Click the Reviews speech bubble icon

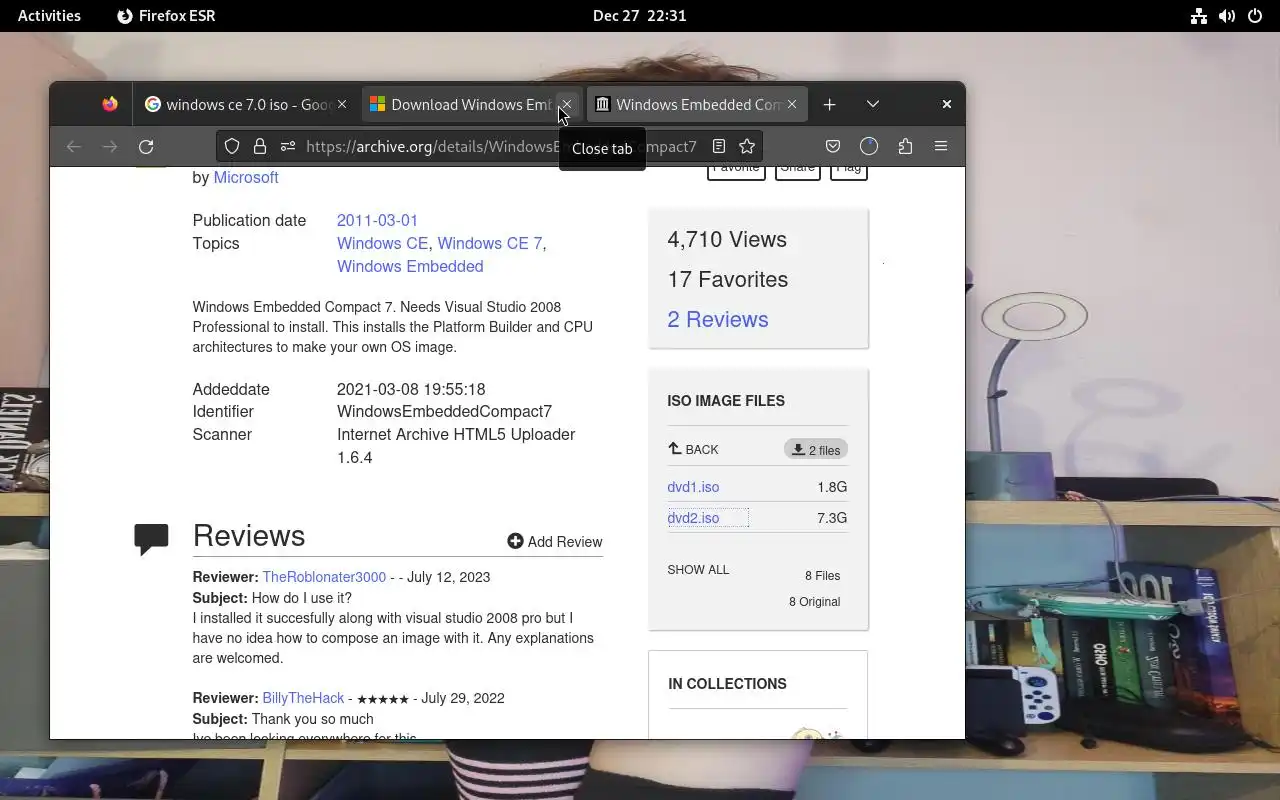pos(151,539)
